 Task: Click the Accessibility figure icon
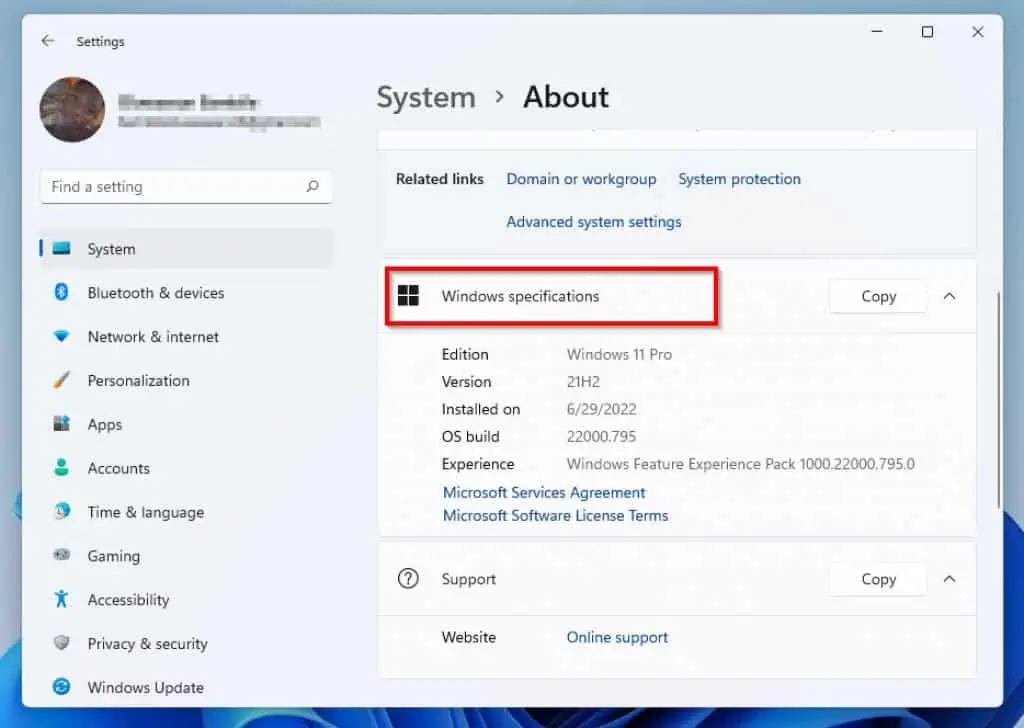pos(61,599)
